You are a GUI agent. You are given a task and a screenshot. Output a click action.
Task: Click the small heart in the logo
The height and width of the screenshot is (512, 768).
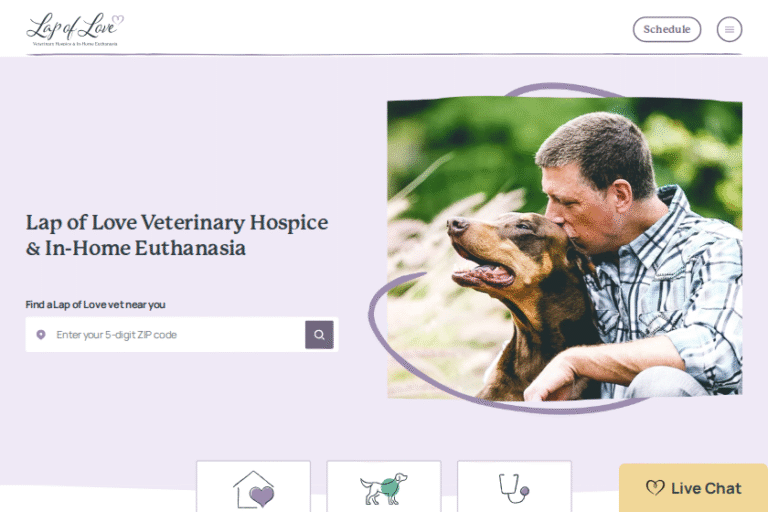click(118, 20)
